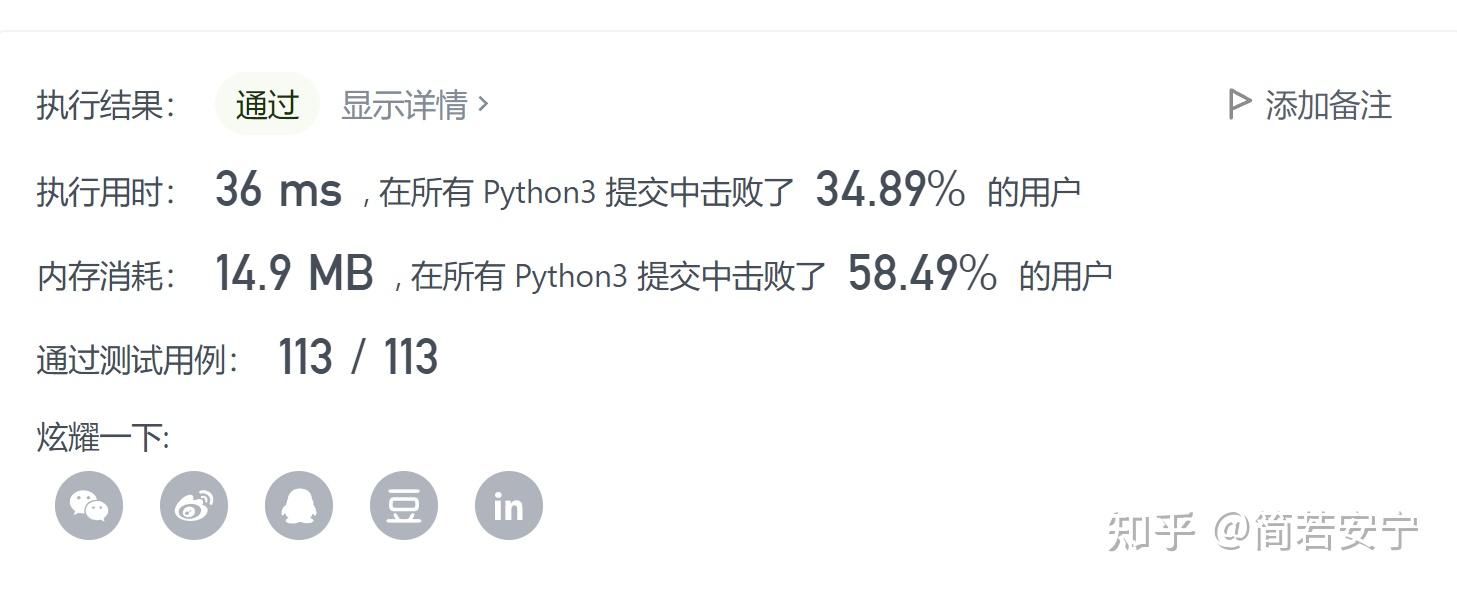
Task: Click the 执行用时 label
Action: point(106,191)
